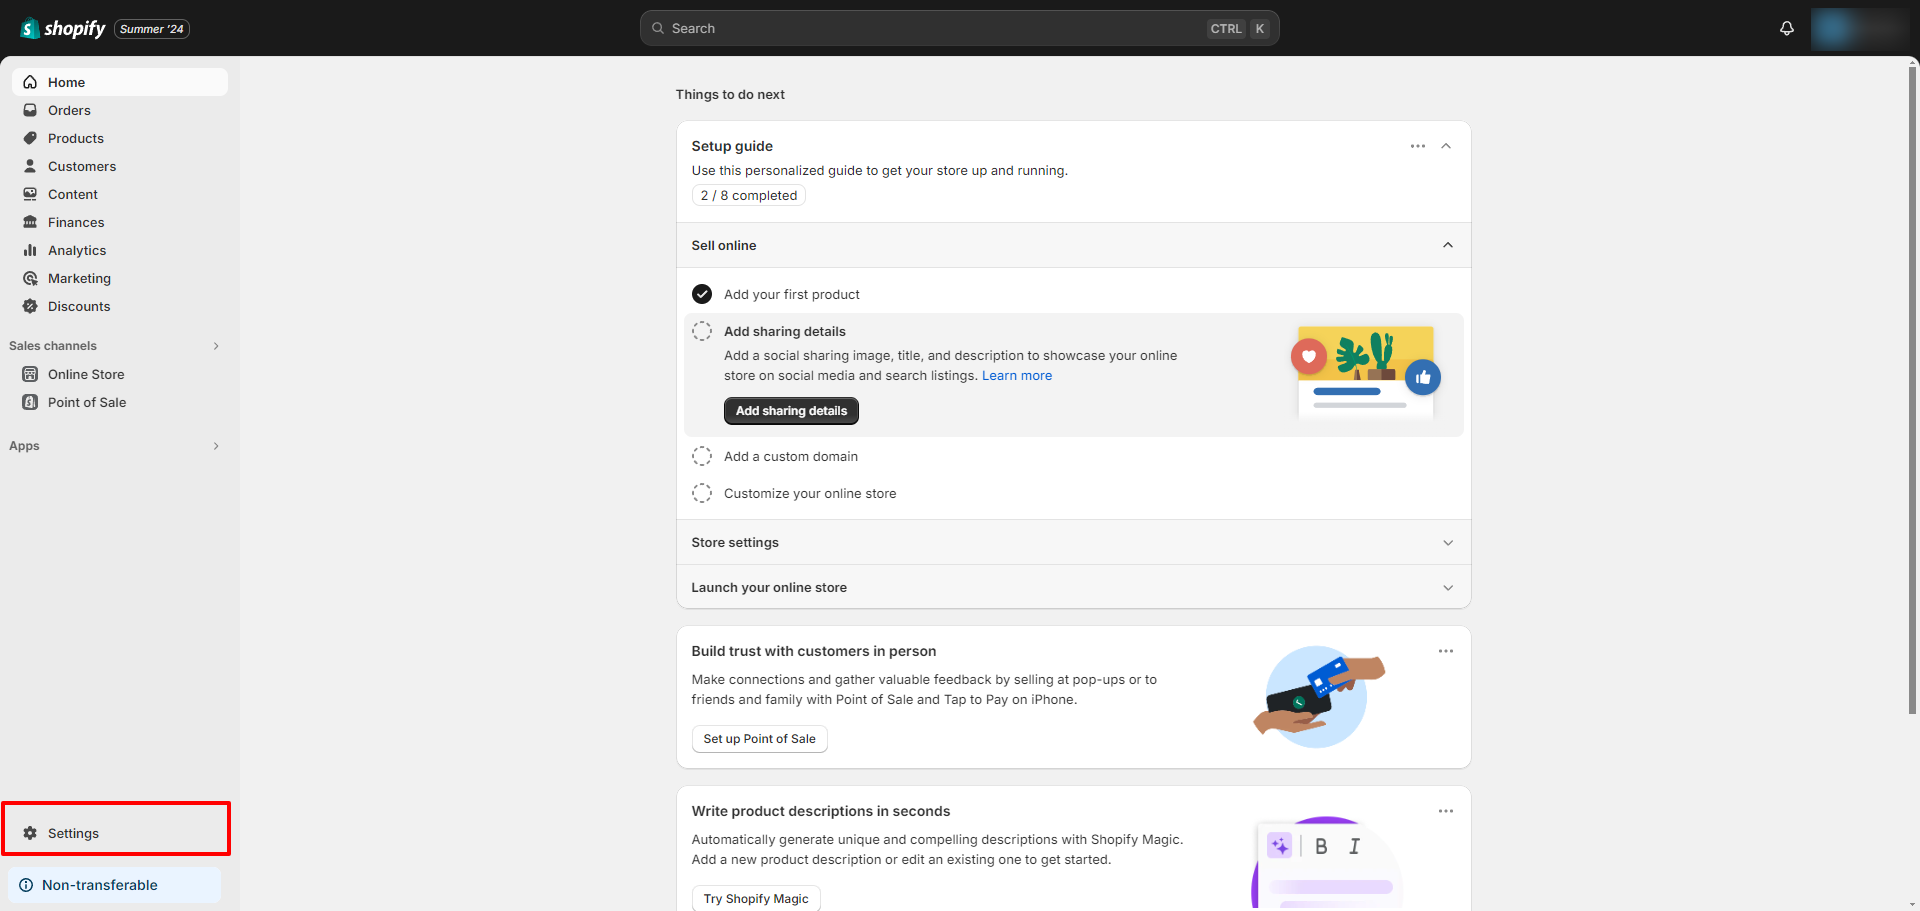Click the Products tag icon
This screenshot has height=911, width=1920.
(30, 138)
